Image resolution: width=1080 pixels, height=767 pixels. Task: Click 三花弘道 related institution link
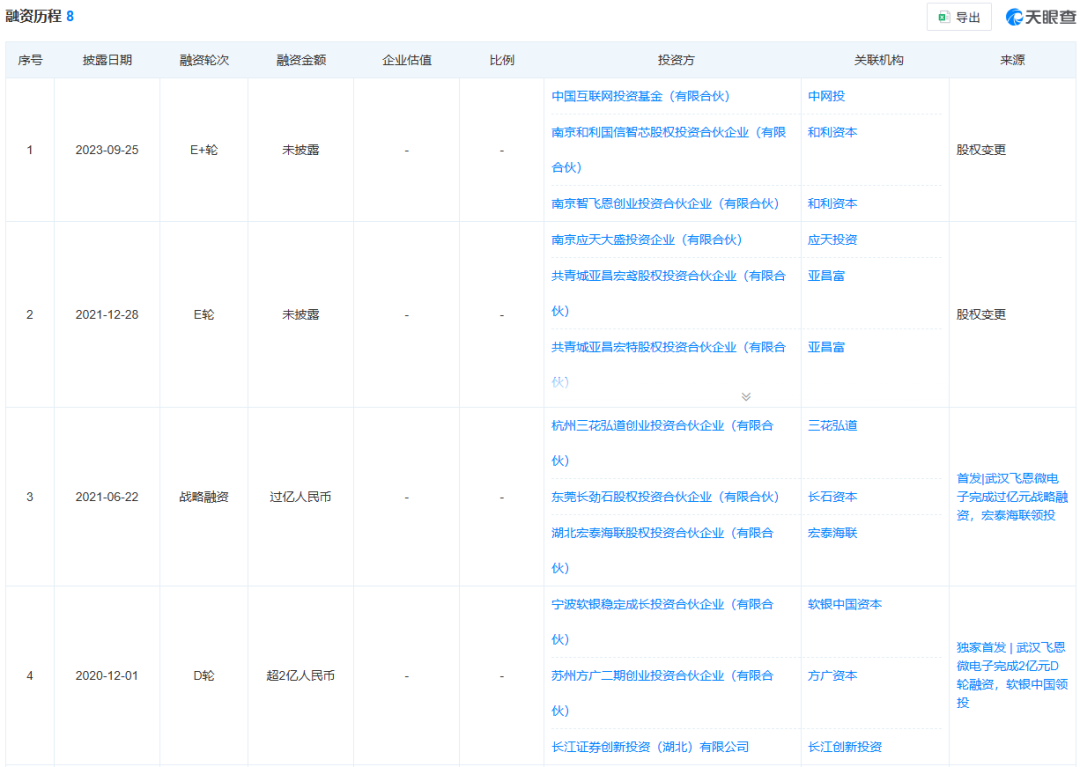pos(832,425)
